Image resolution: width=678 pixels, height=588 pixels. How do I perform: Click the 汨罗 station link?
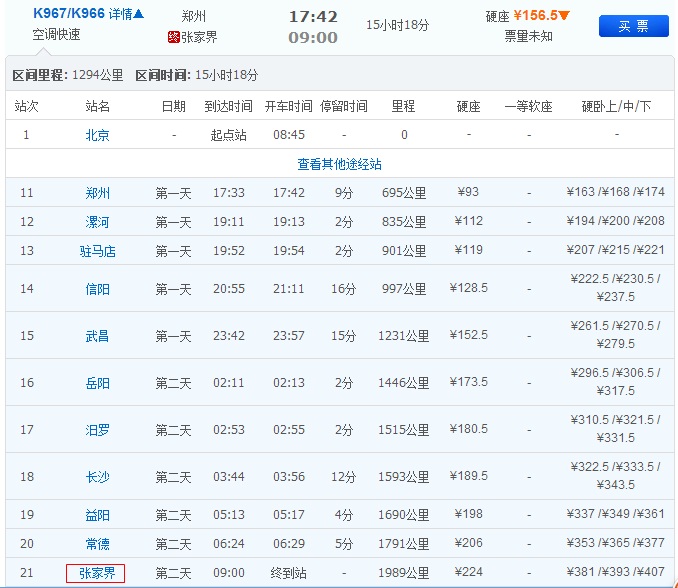(x=98, y=430)
